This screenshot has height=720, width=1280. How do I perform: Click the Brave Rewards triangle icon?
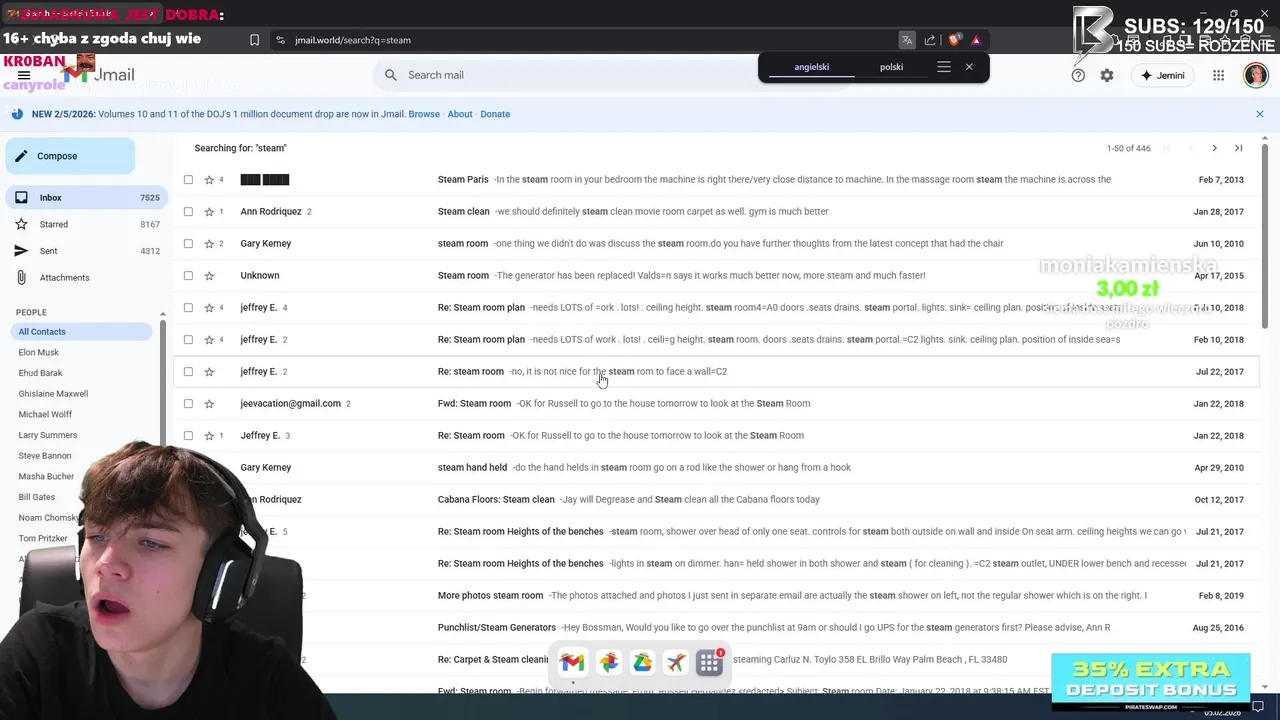976,40
